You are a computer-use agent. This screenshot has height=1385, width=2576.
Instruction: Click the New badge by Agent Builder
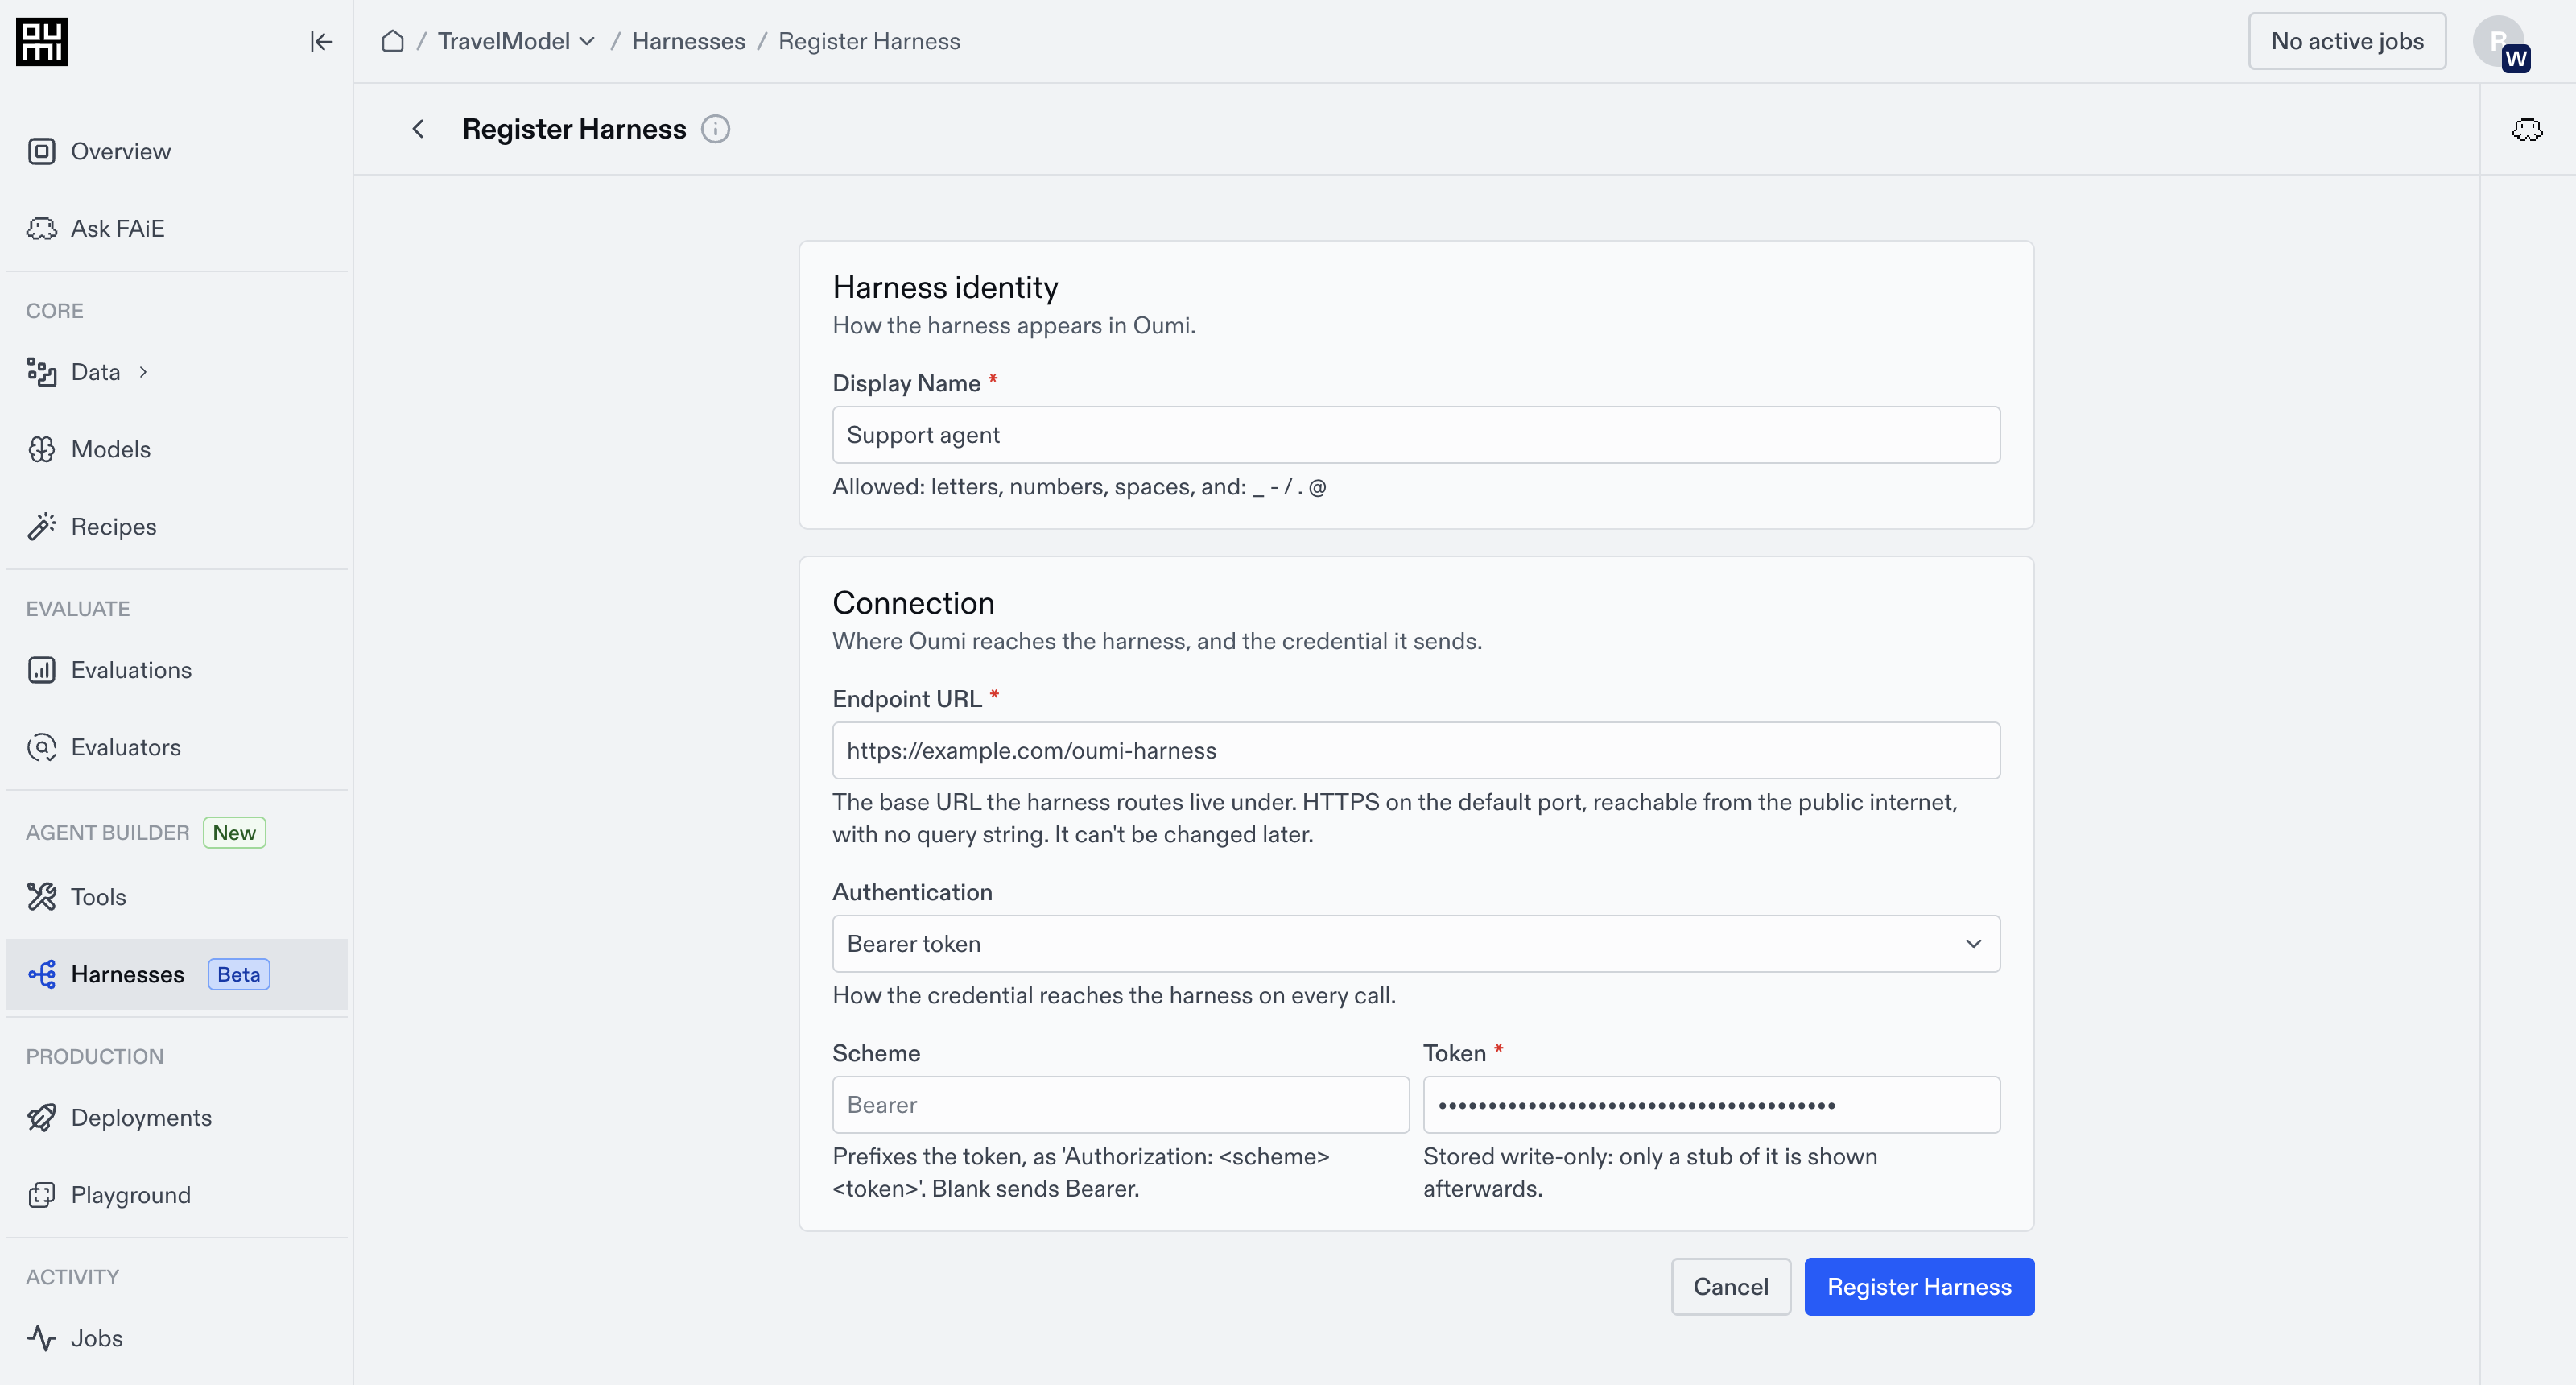pos(234,832)
